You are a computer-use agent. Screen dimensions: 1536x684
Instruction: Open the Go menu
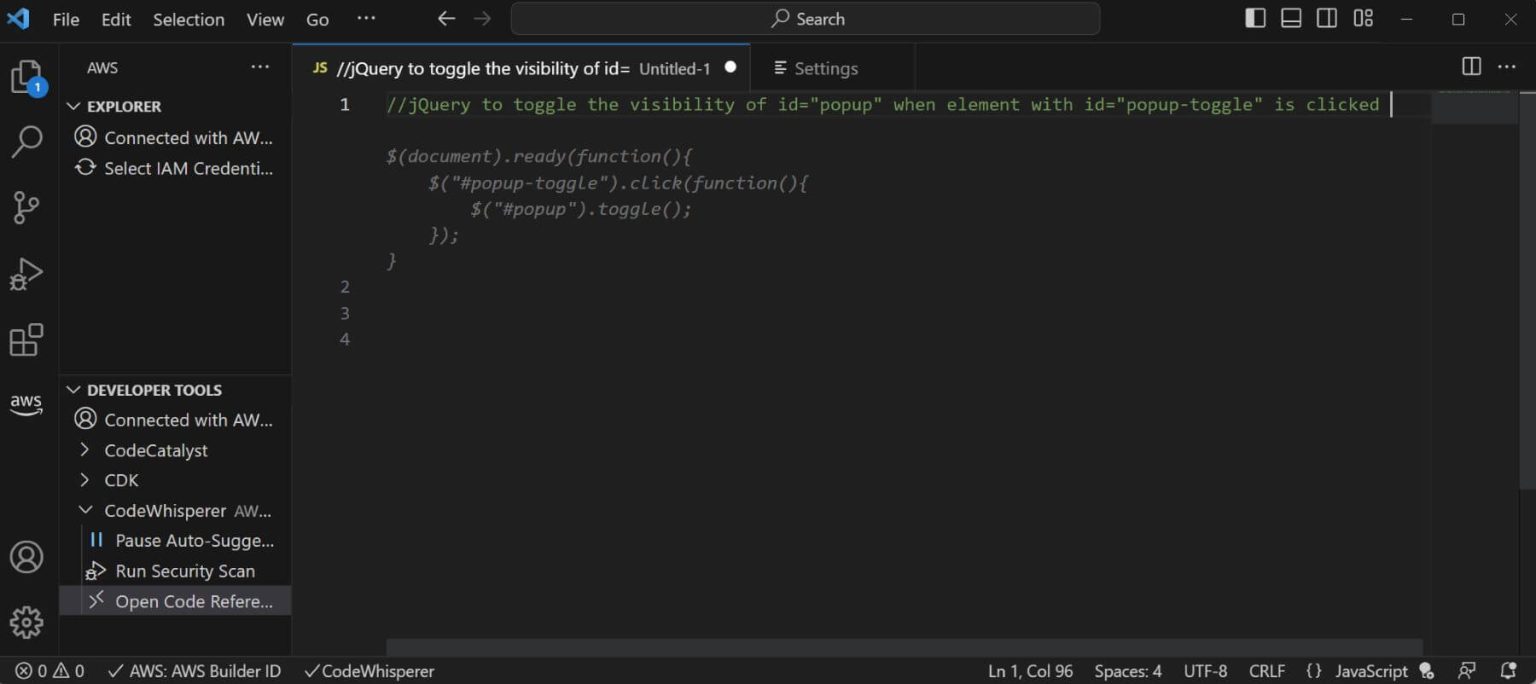click(x=316, y=19)
